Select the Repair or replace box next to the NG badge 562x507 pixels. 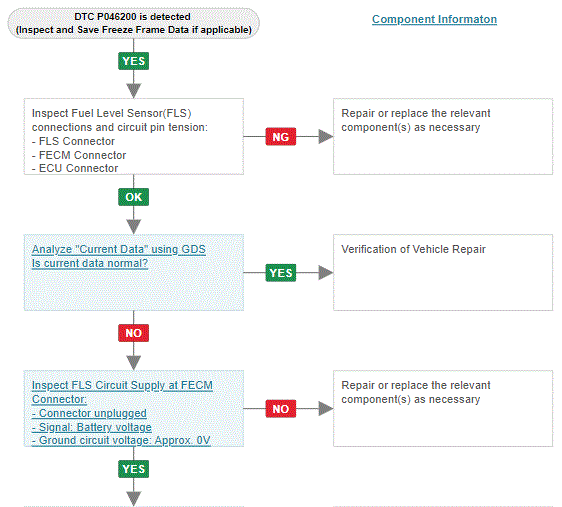coord(443,137)
